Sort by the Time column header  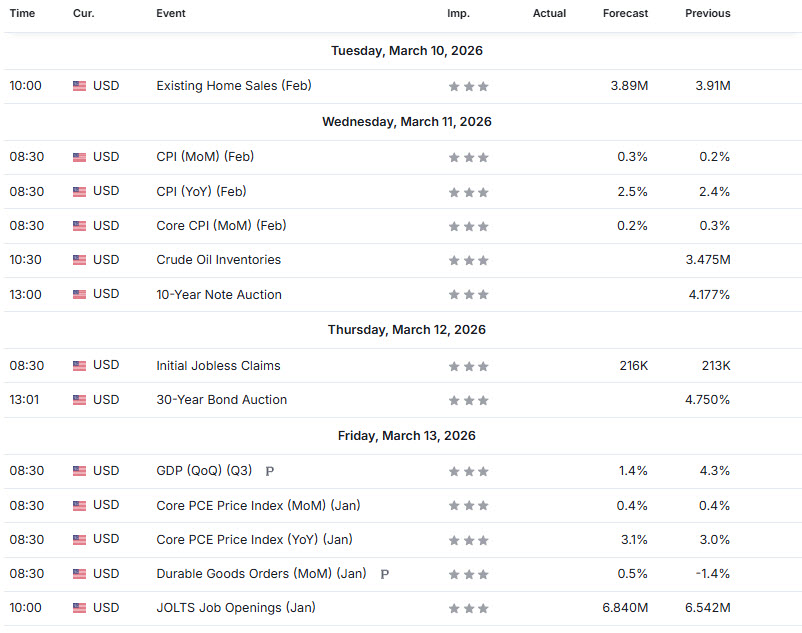(22, 14)
